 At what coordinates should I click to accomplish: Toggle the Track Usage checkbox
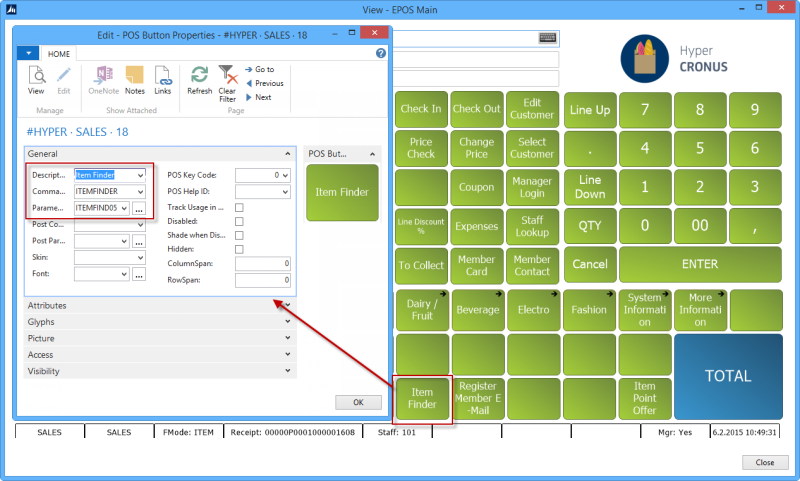(239, 208)
